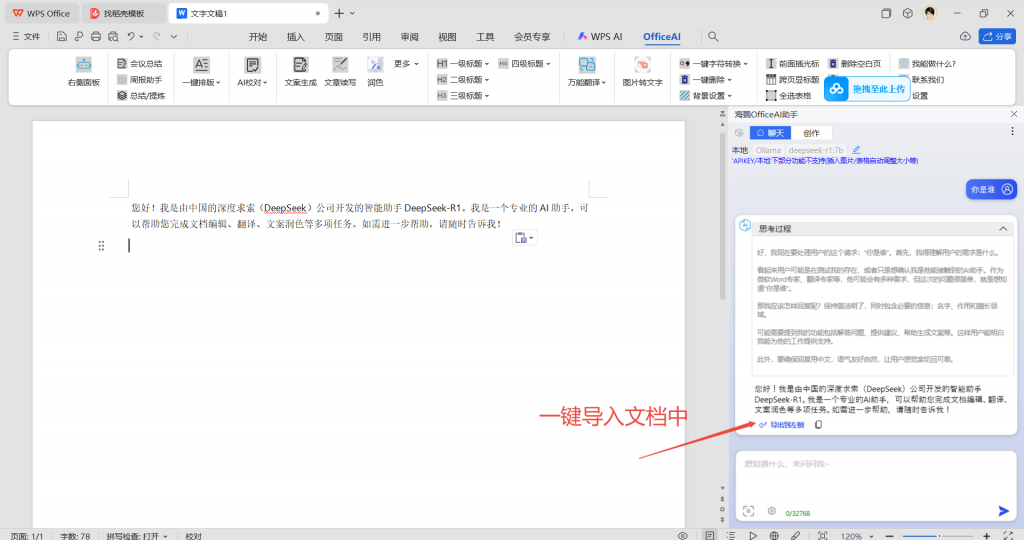Switch to web layout view globe icon
This screenshot has height=540, width=1024.
click(774, 535)
